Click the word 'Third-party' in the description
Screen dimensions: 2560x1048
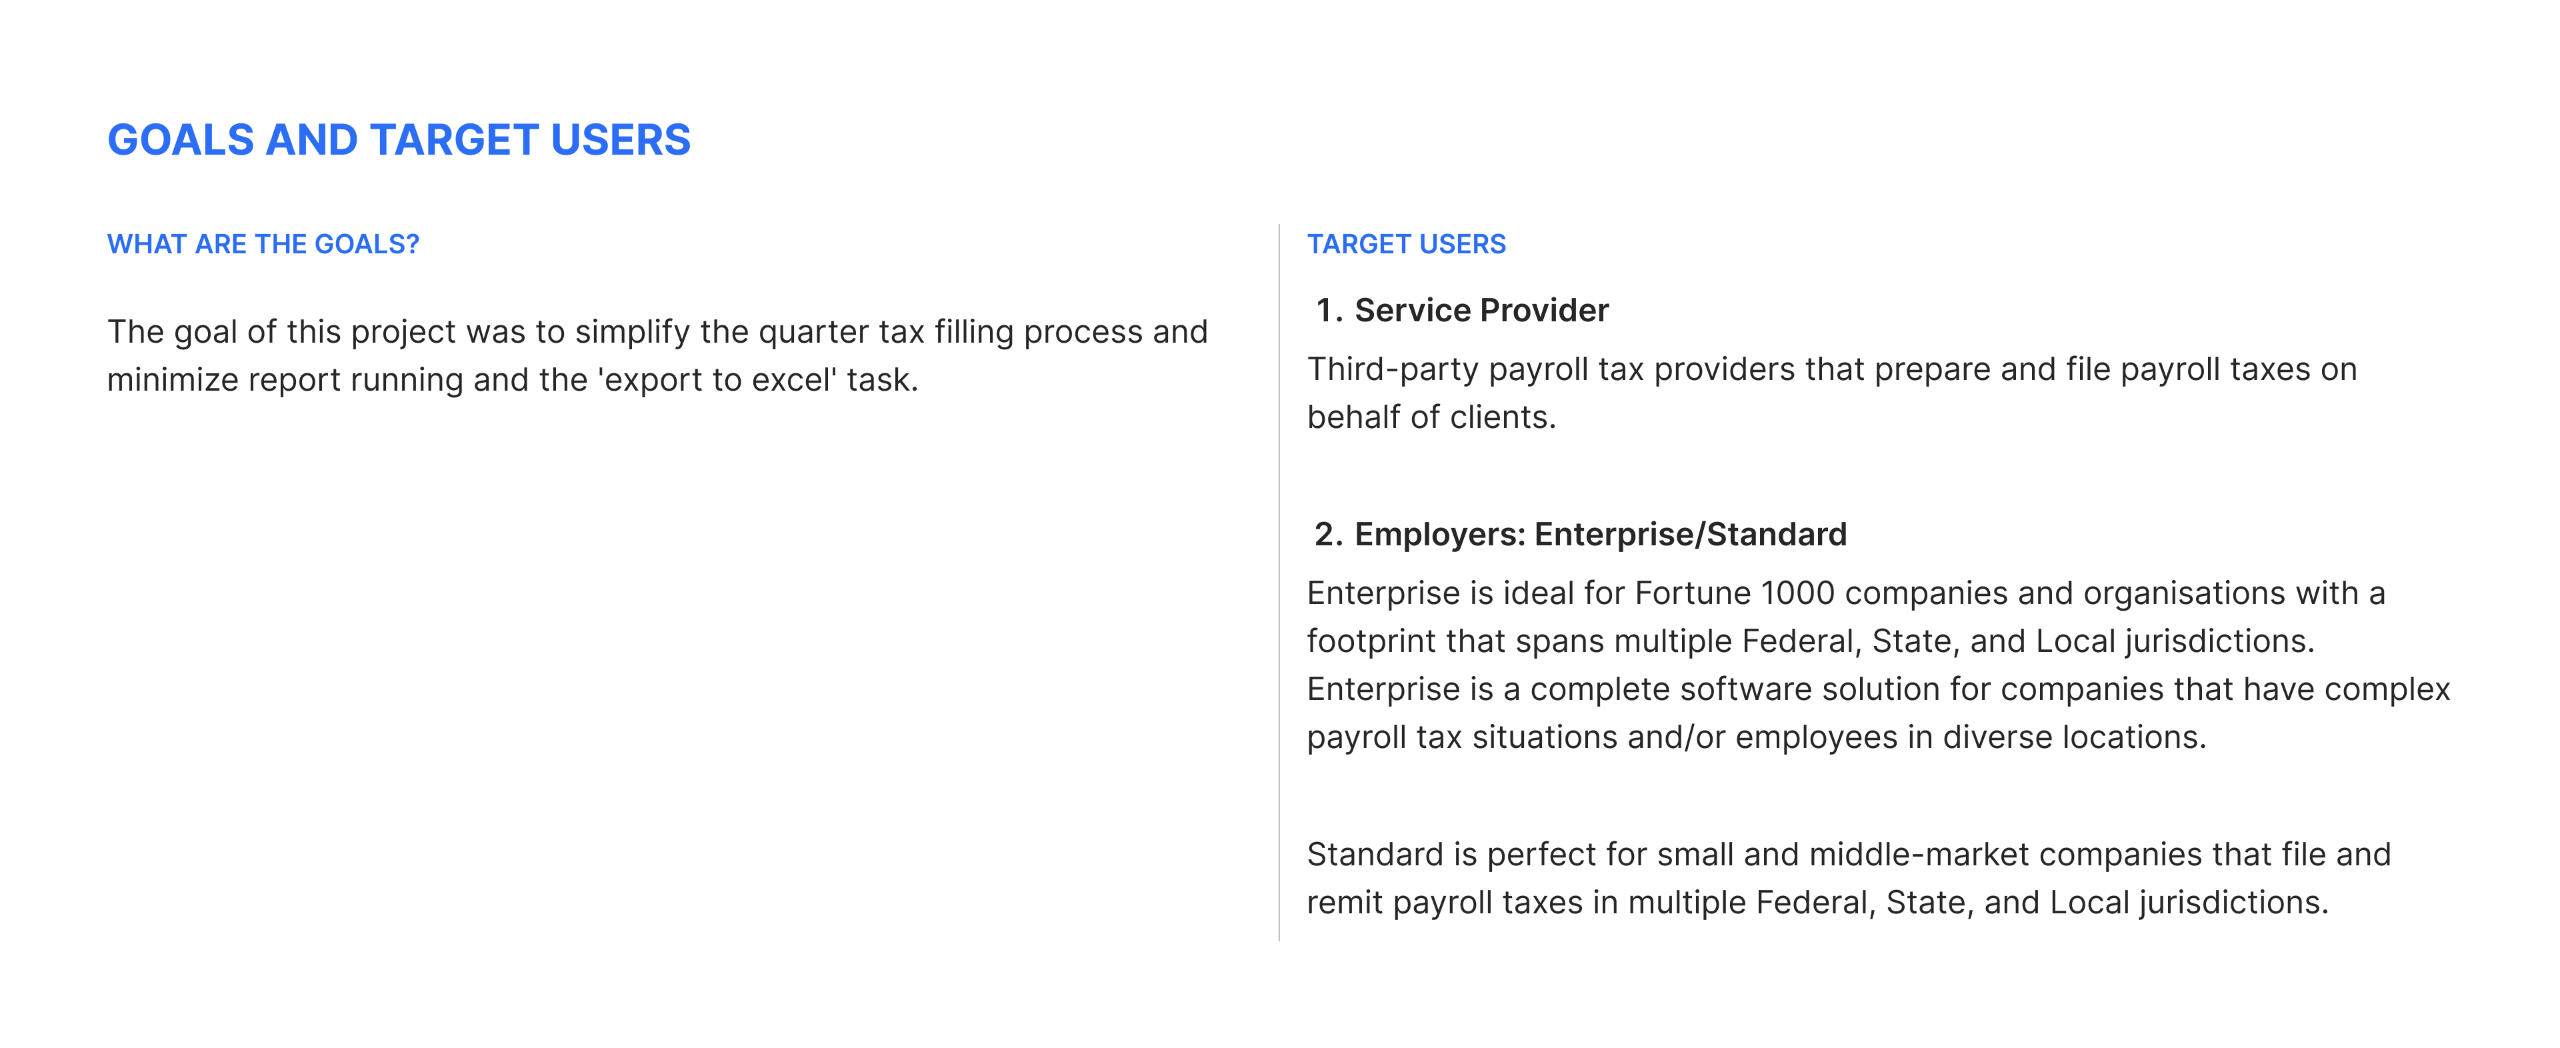tap(1392, 369)
